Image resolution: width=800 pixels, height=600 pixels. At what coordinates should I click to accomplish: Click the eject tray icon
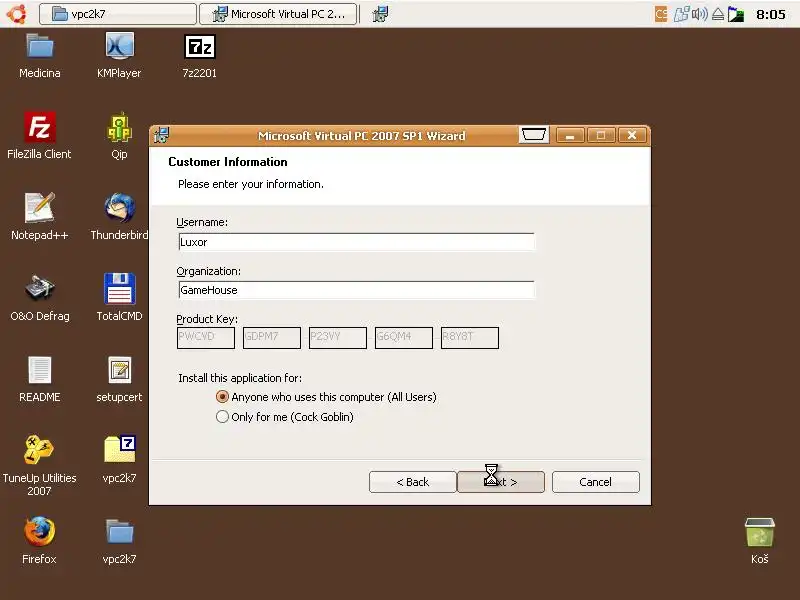coord(717,14)
